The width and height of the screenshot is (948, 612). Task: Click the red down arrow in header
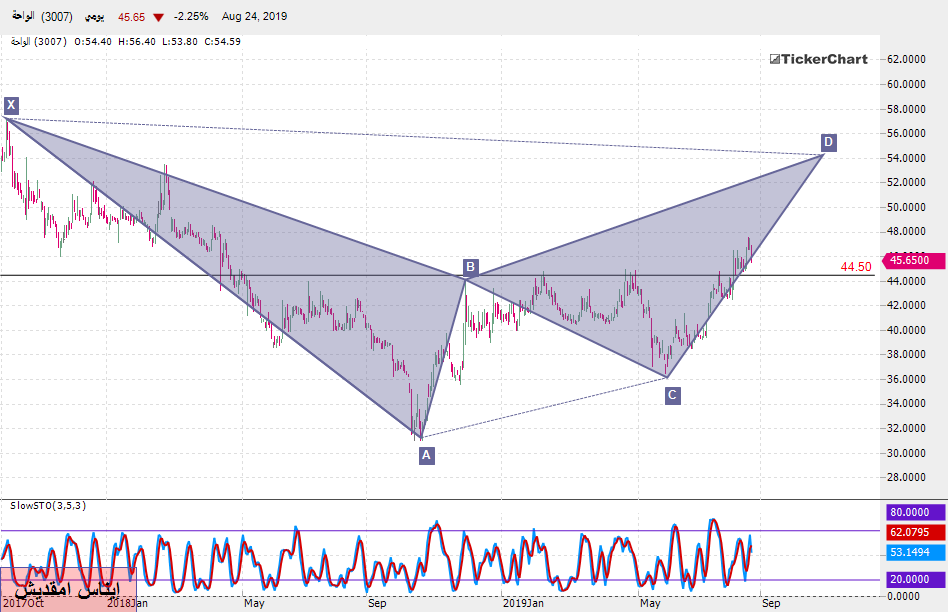pos(159,17)
